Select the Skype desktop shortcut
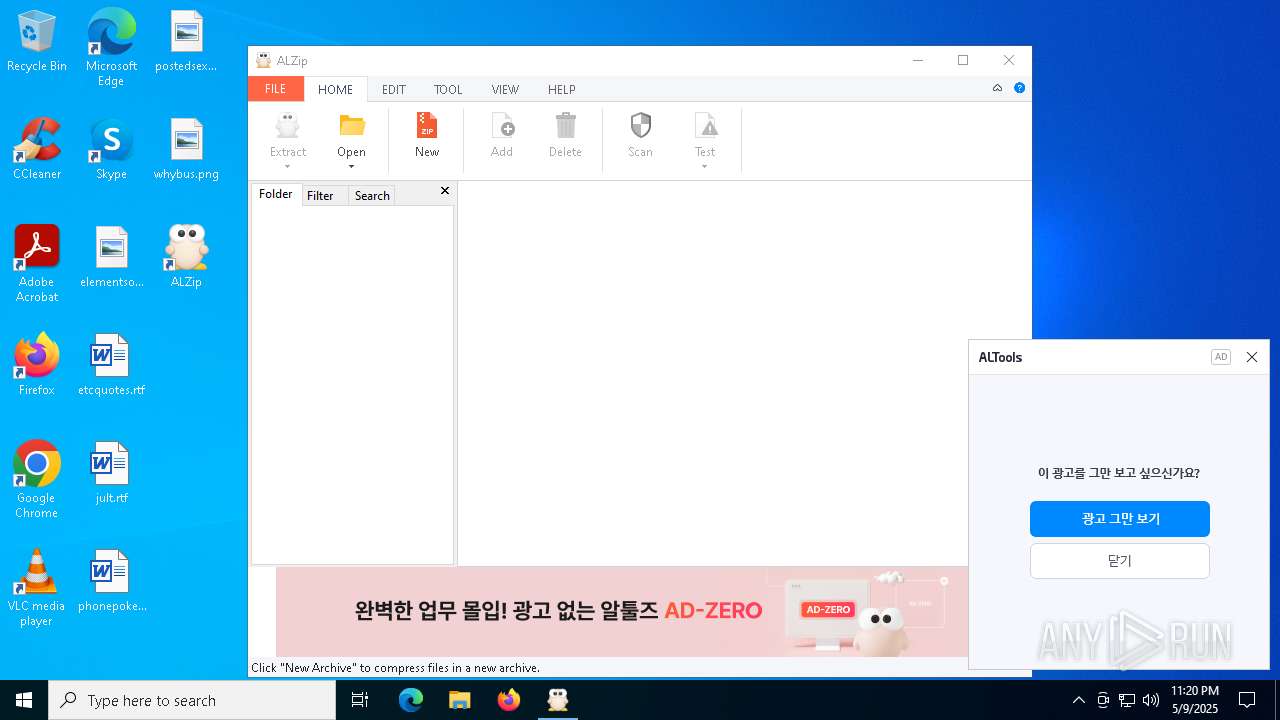 111,150
